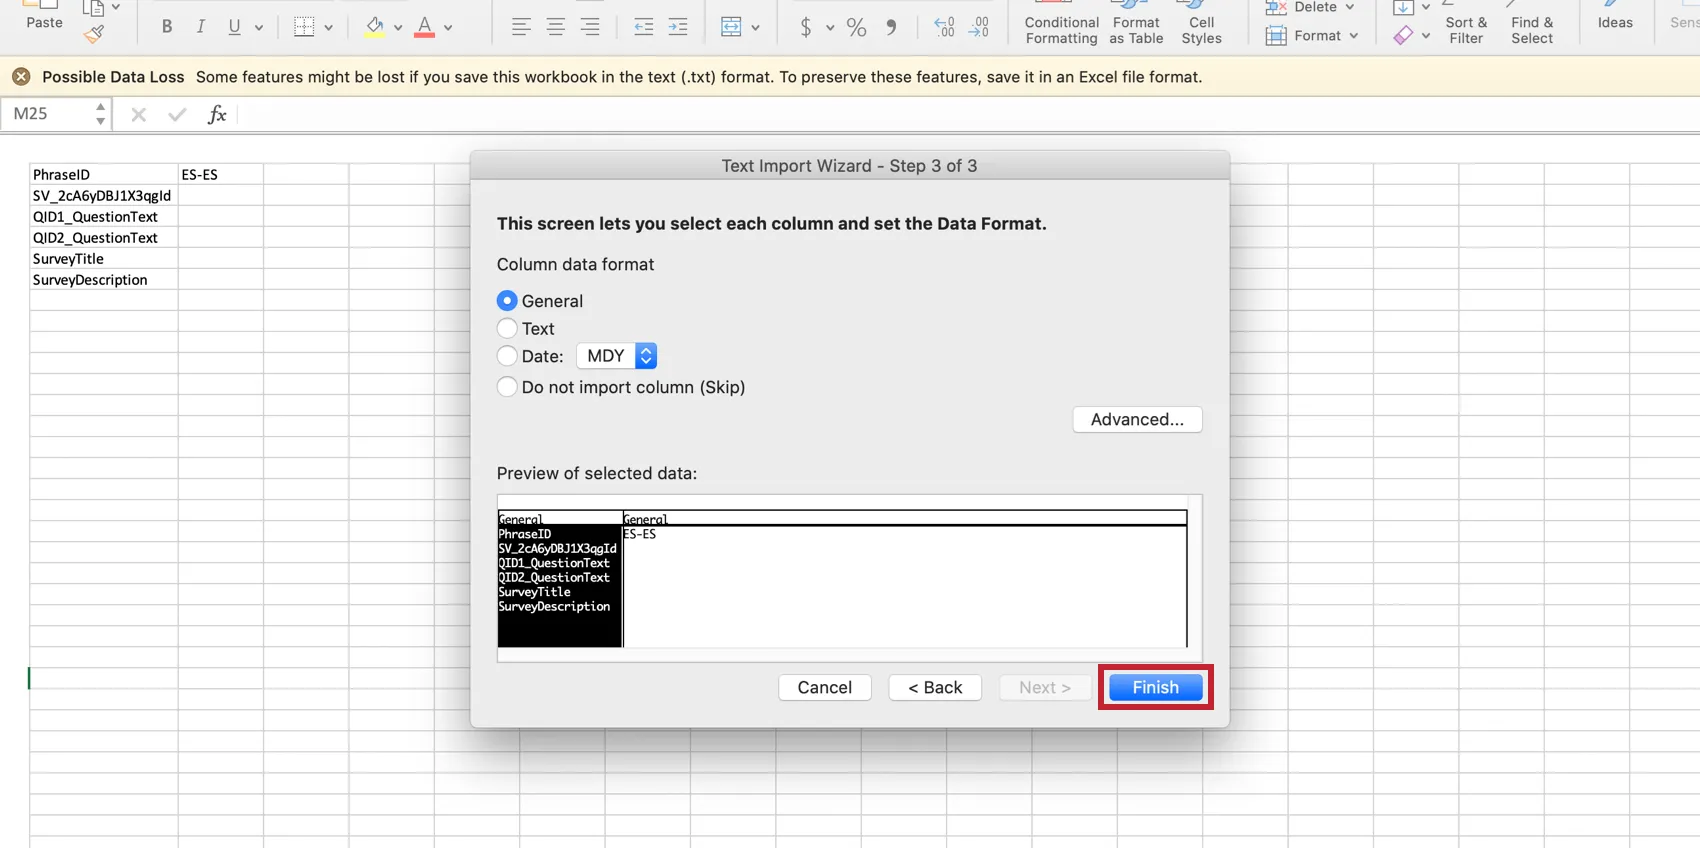Viewport: 1700px width, 848px height.
Task: Open the Name Box stepper arrows
Action: click(x=100, y=114)
